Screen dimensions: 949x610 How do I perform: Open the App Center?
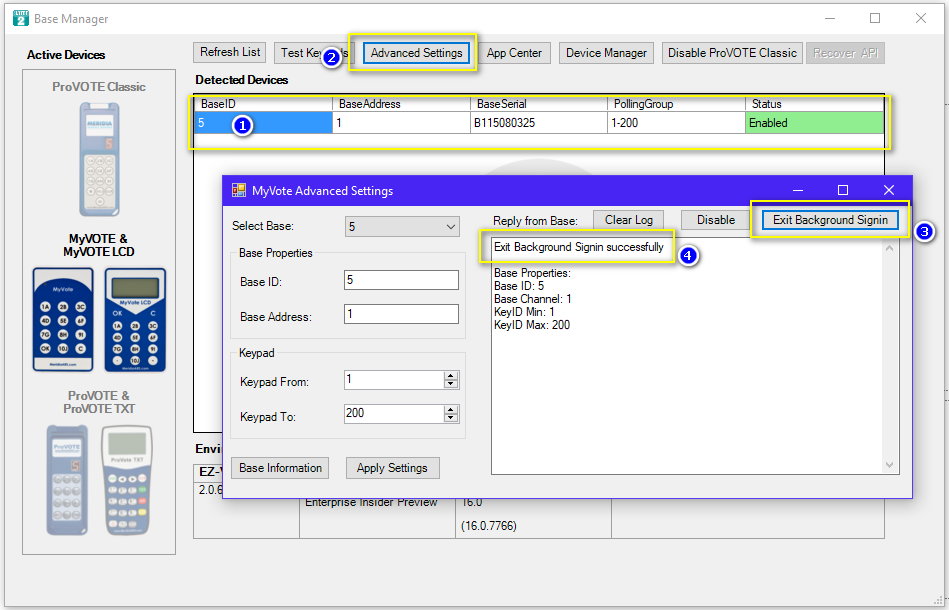point(514,53)
